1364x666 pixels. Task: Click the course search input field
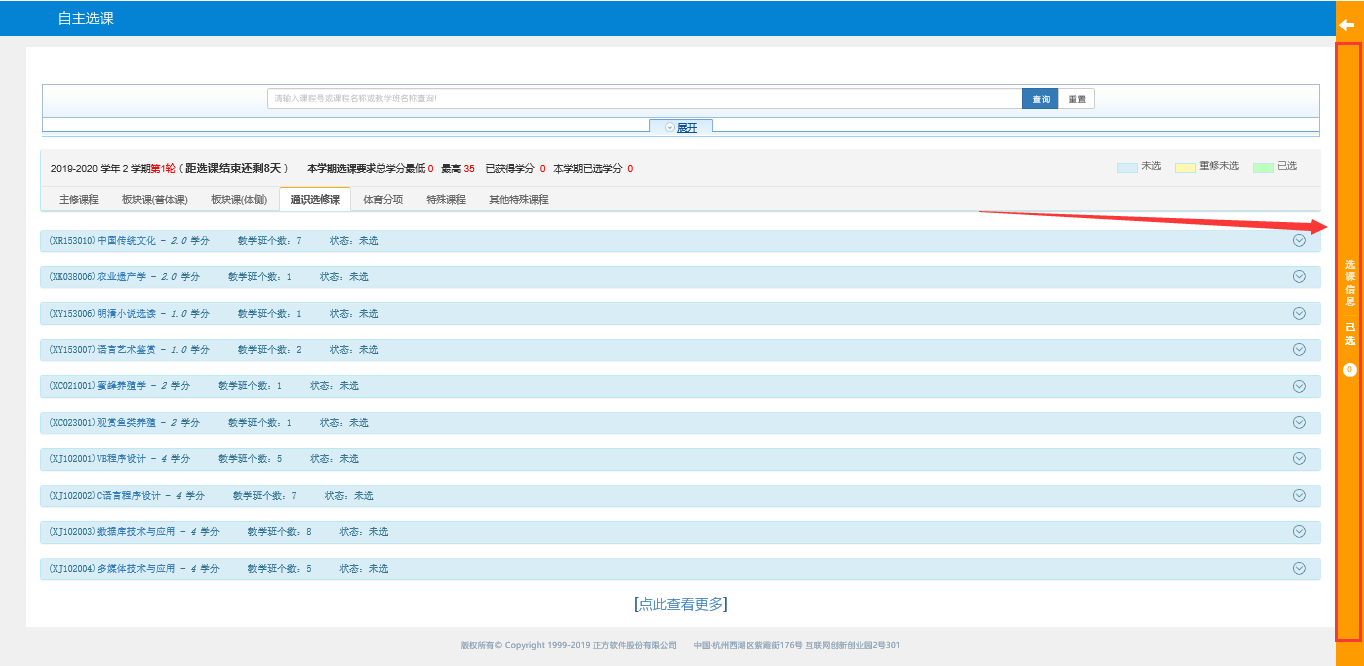[644, 99]
